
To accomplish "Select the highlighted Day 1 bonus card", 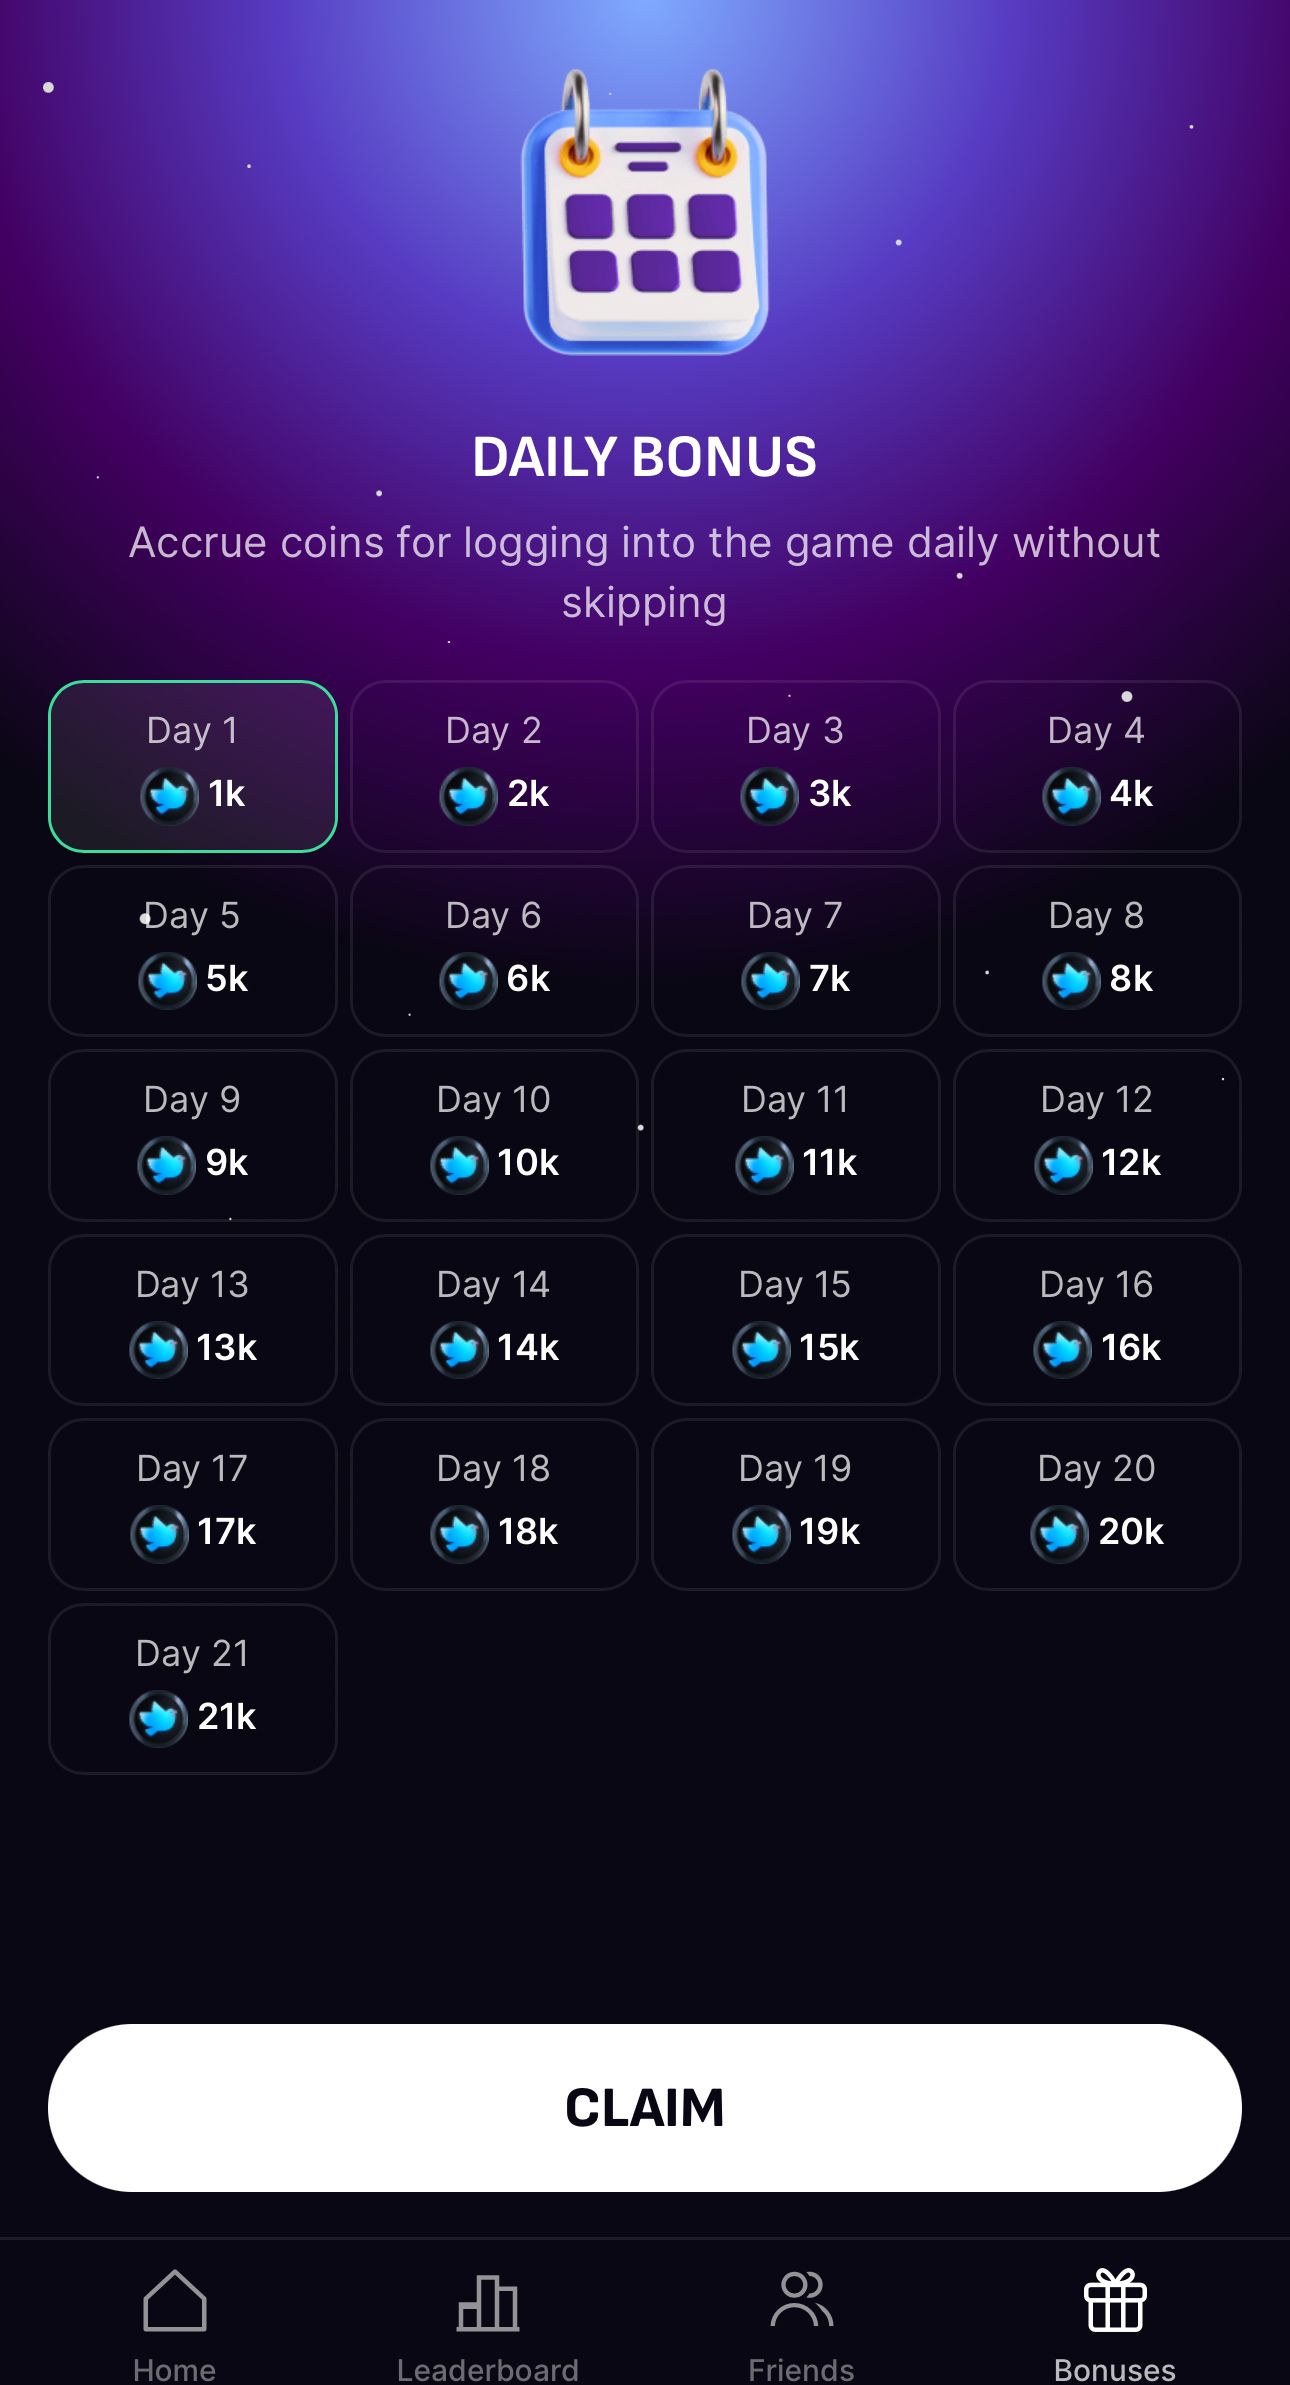I will point(193,765).
